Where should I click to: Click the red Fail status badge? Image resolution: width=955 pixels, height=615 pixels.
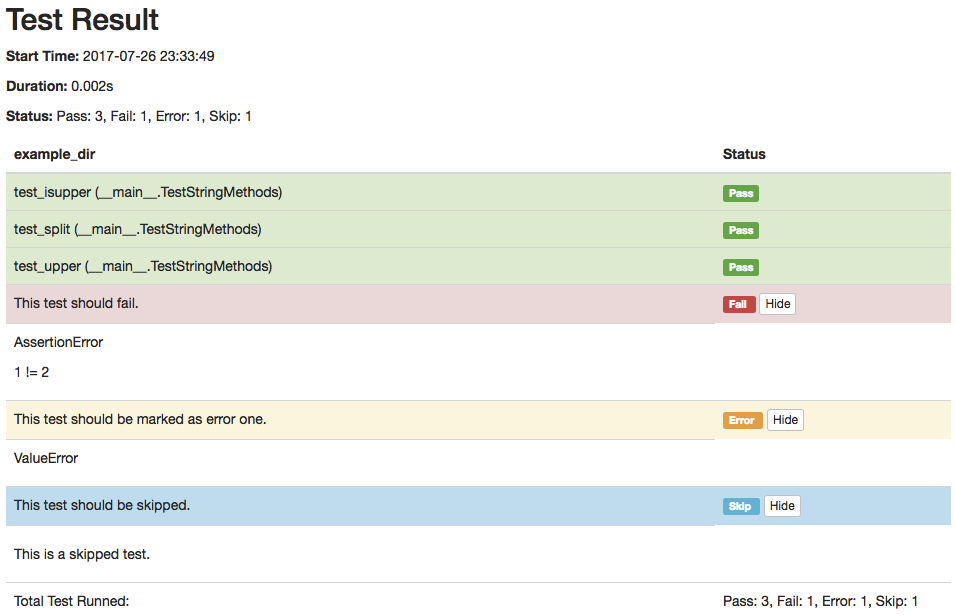click(x=739, y=304)
